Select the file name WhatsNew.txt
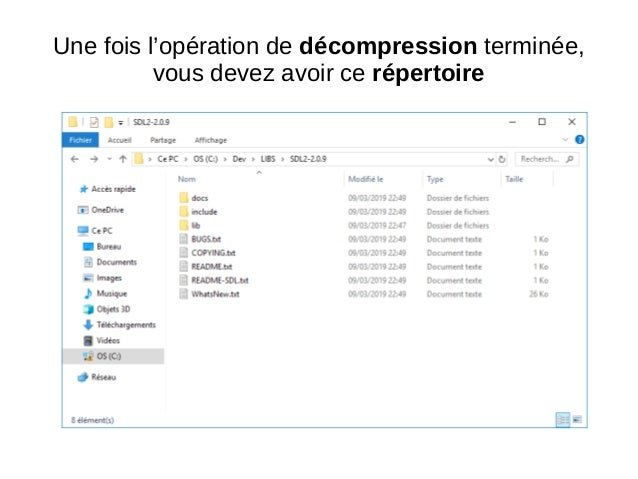The image size is (638, 479). pyautogui.click(x=215, y=294)
